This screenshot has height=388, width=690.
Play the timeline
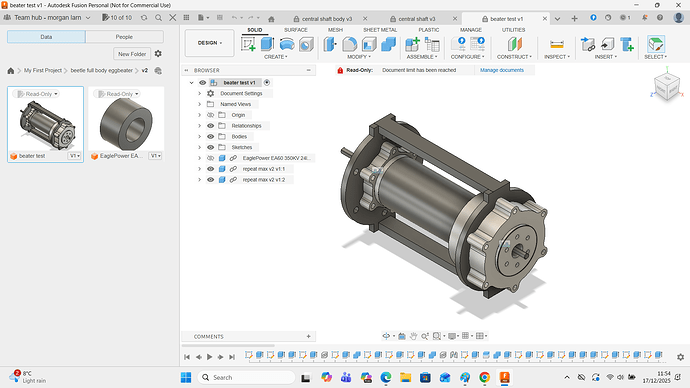pyautogui.click(x=209, y=357)
